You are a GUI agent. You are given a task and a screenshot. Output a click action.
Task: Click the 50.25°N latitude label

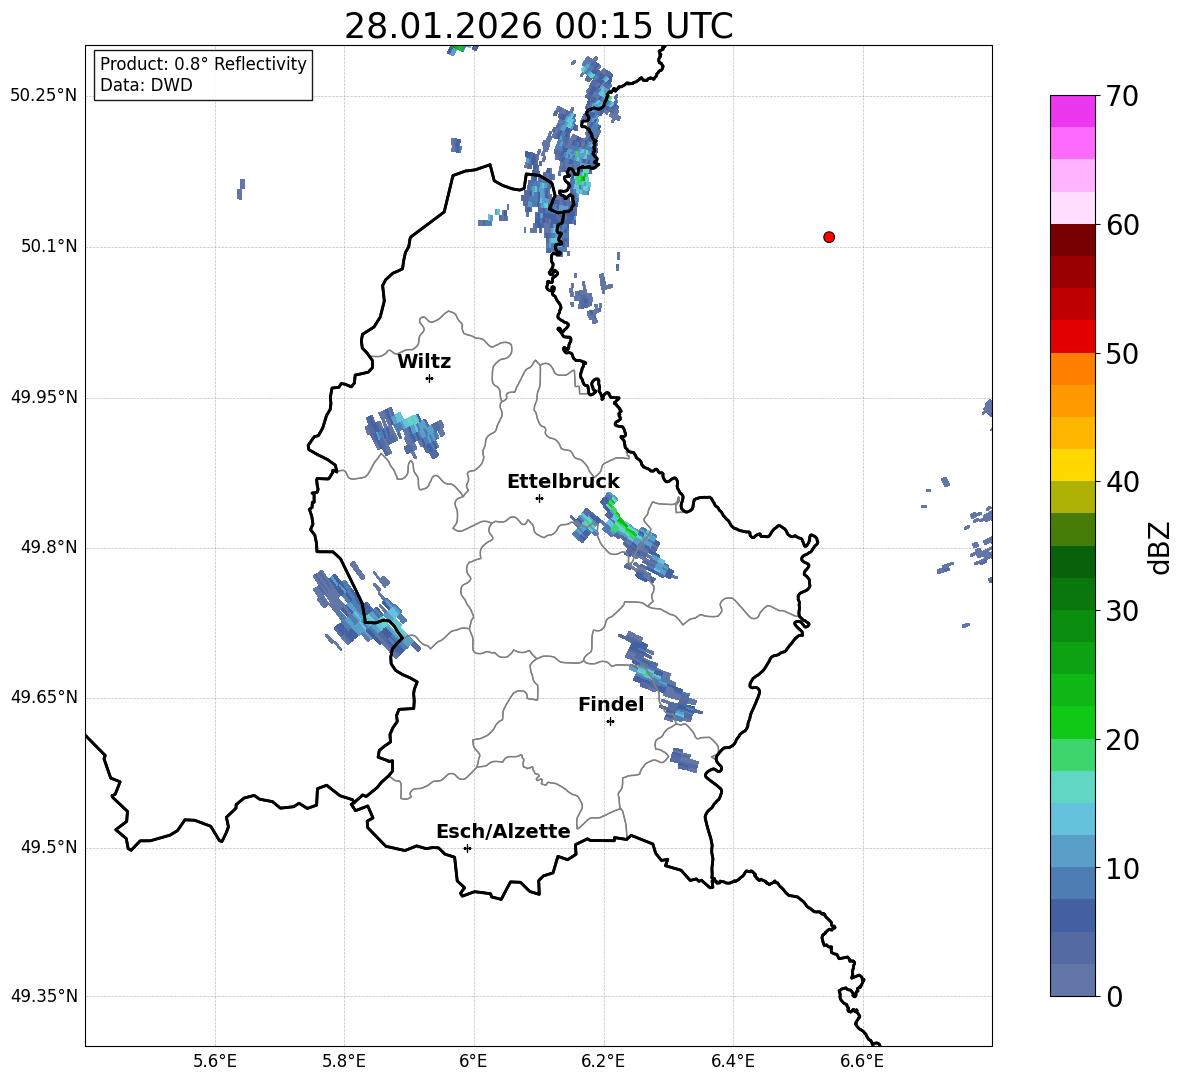(x=44, y=96)
